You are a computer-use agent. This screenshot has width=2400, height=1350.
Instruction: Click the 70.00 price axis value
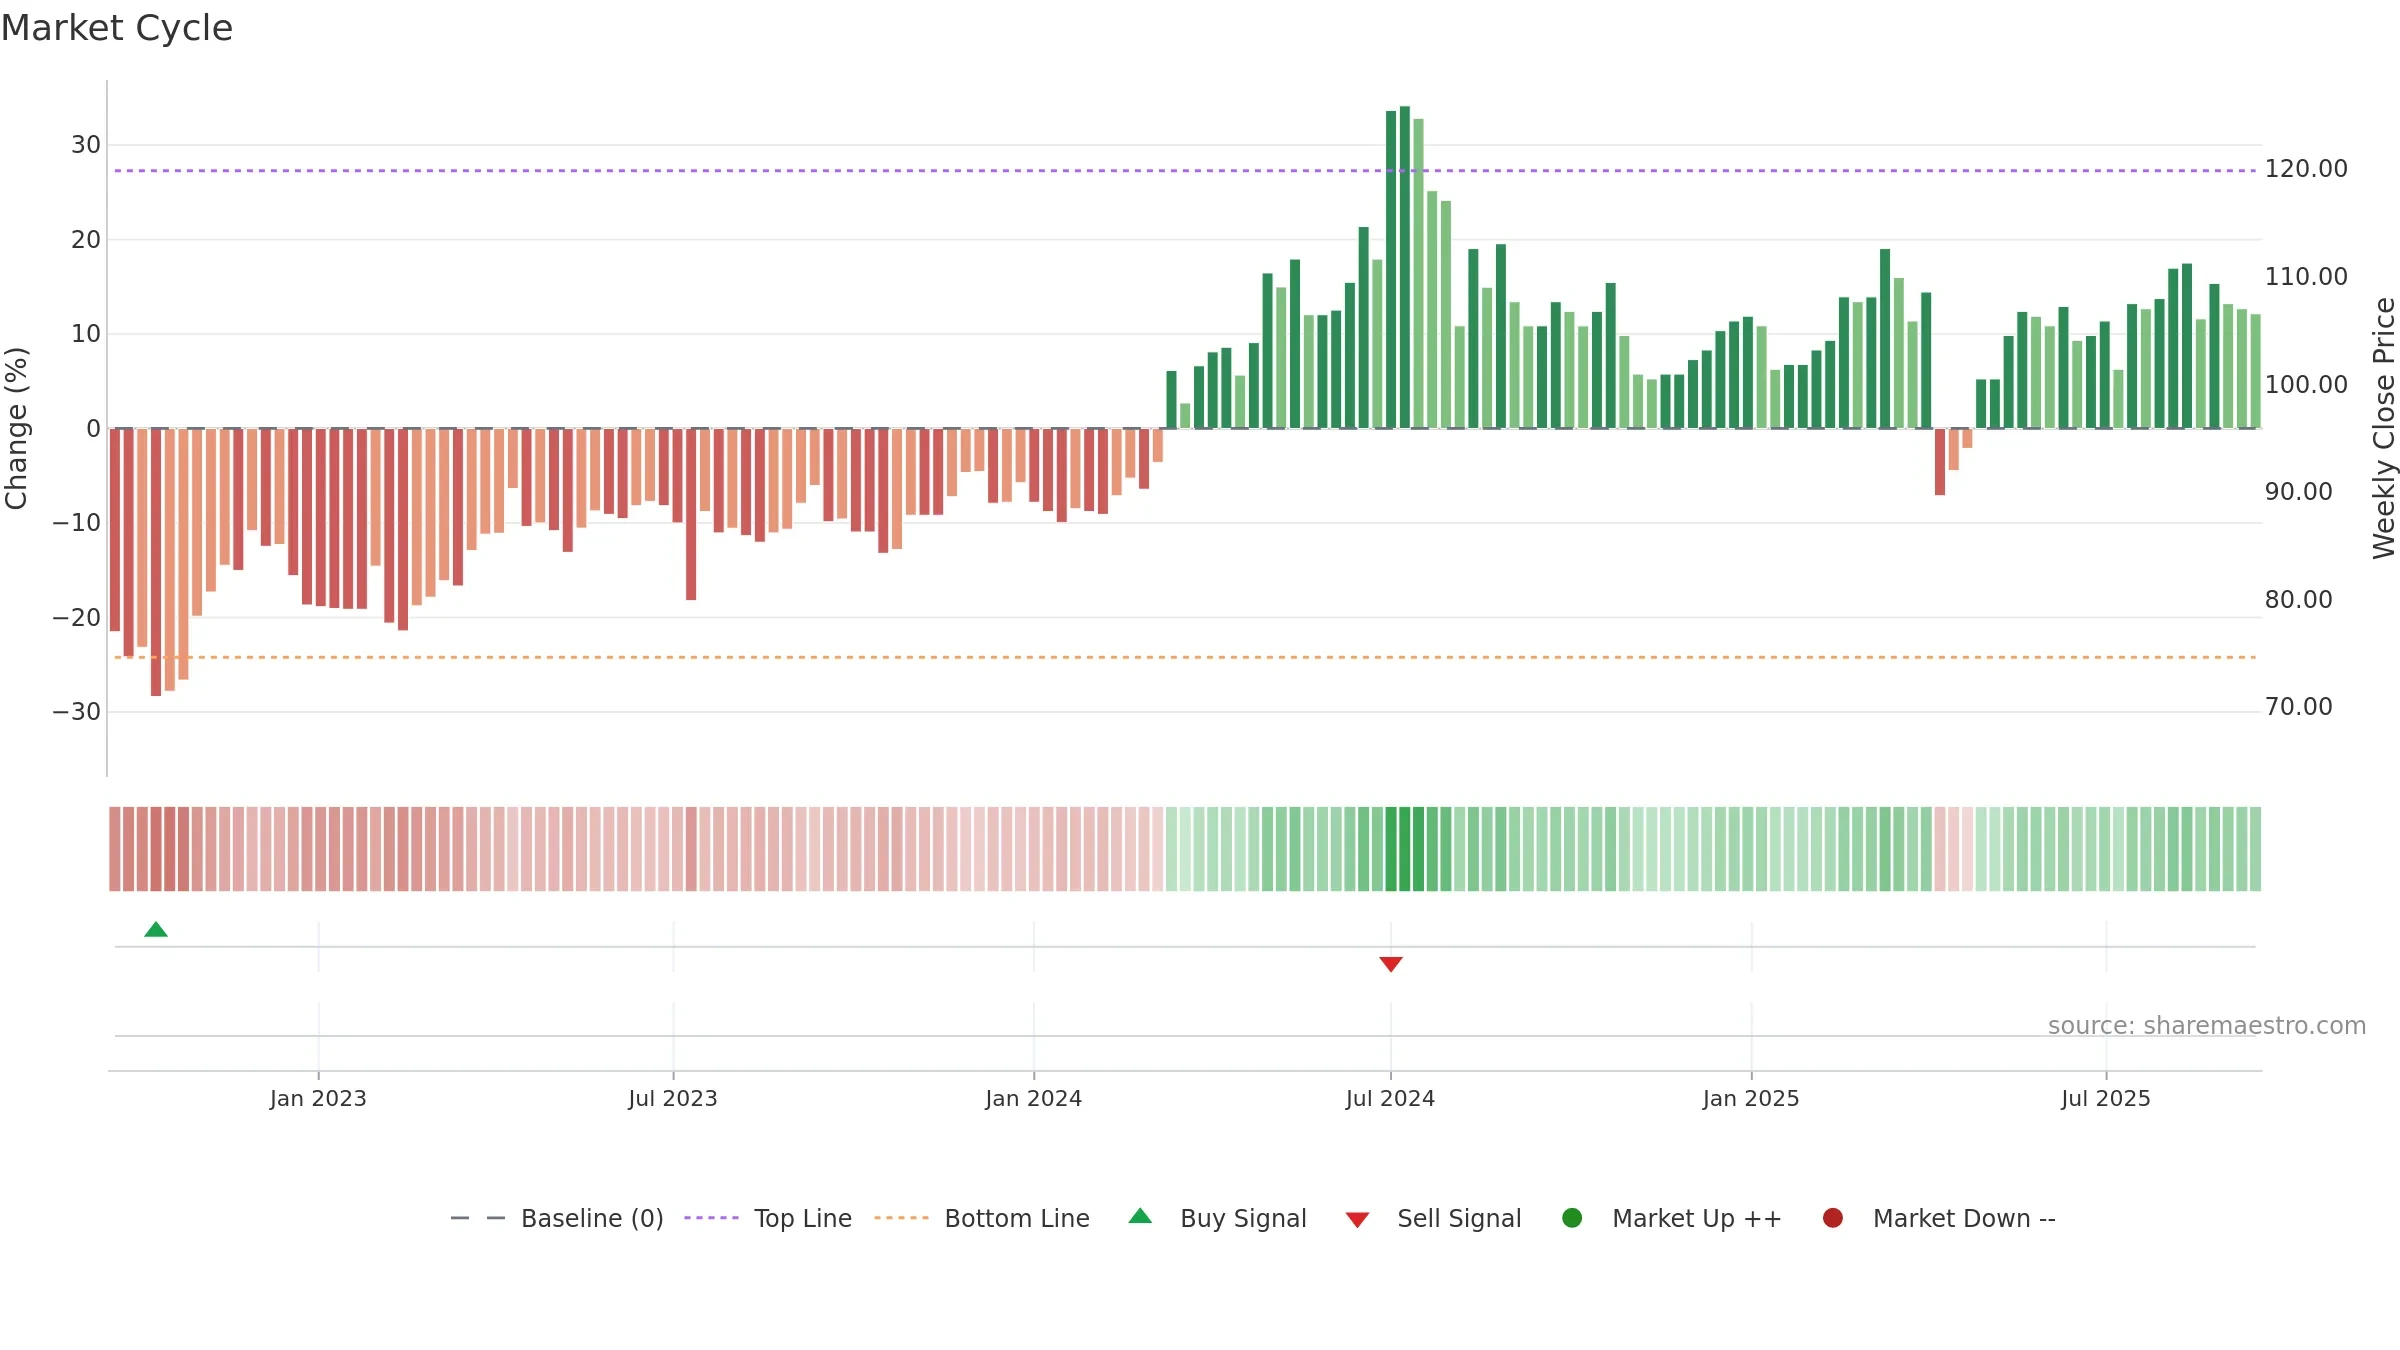point(2299,707)
